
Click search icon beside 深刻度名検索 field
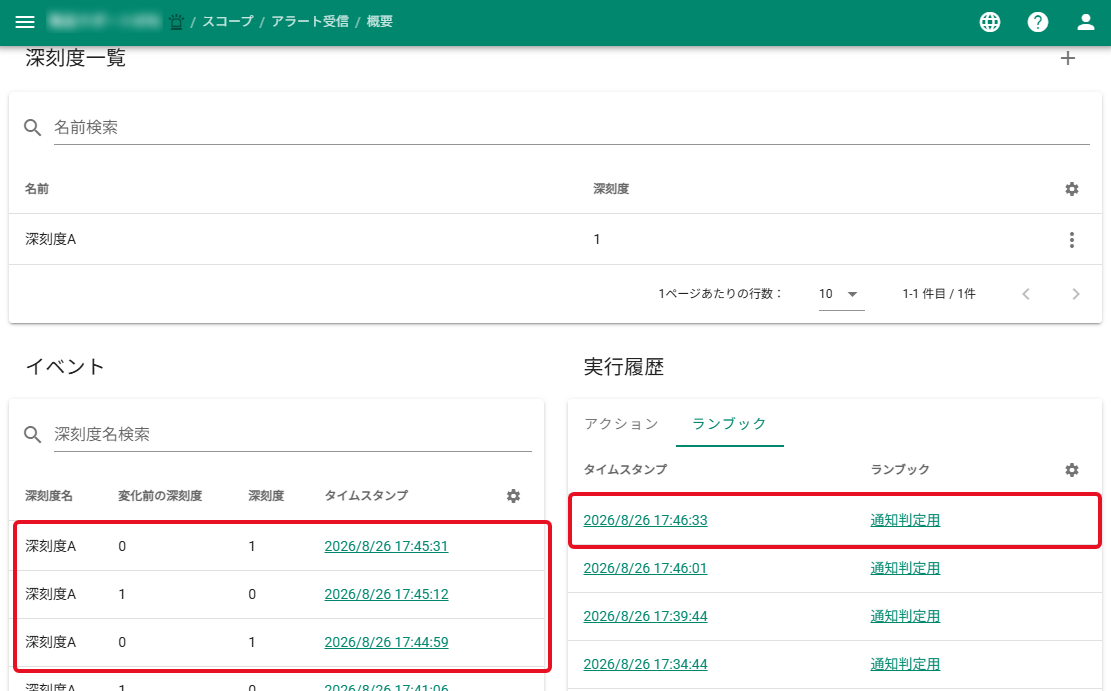(x=33, y=434)
